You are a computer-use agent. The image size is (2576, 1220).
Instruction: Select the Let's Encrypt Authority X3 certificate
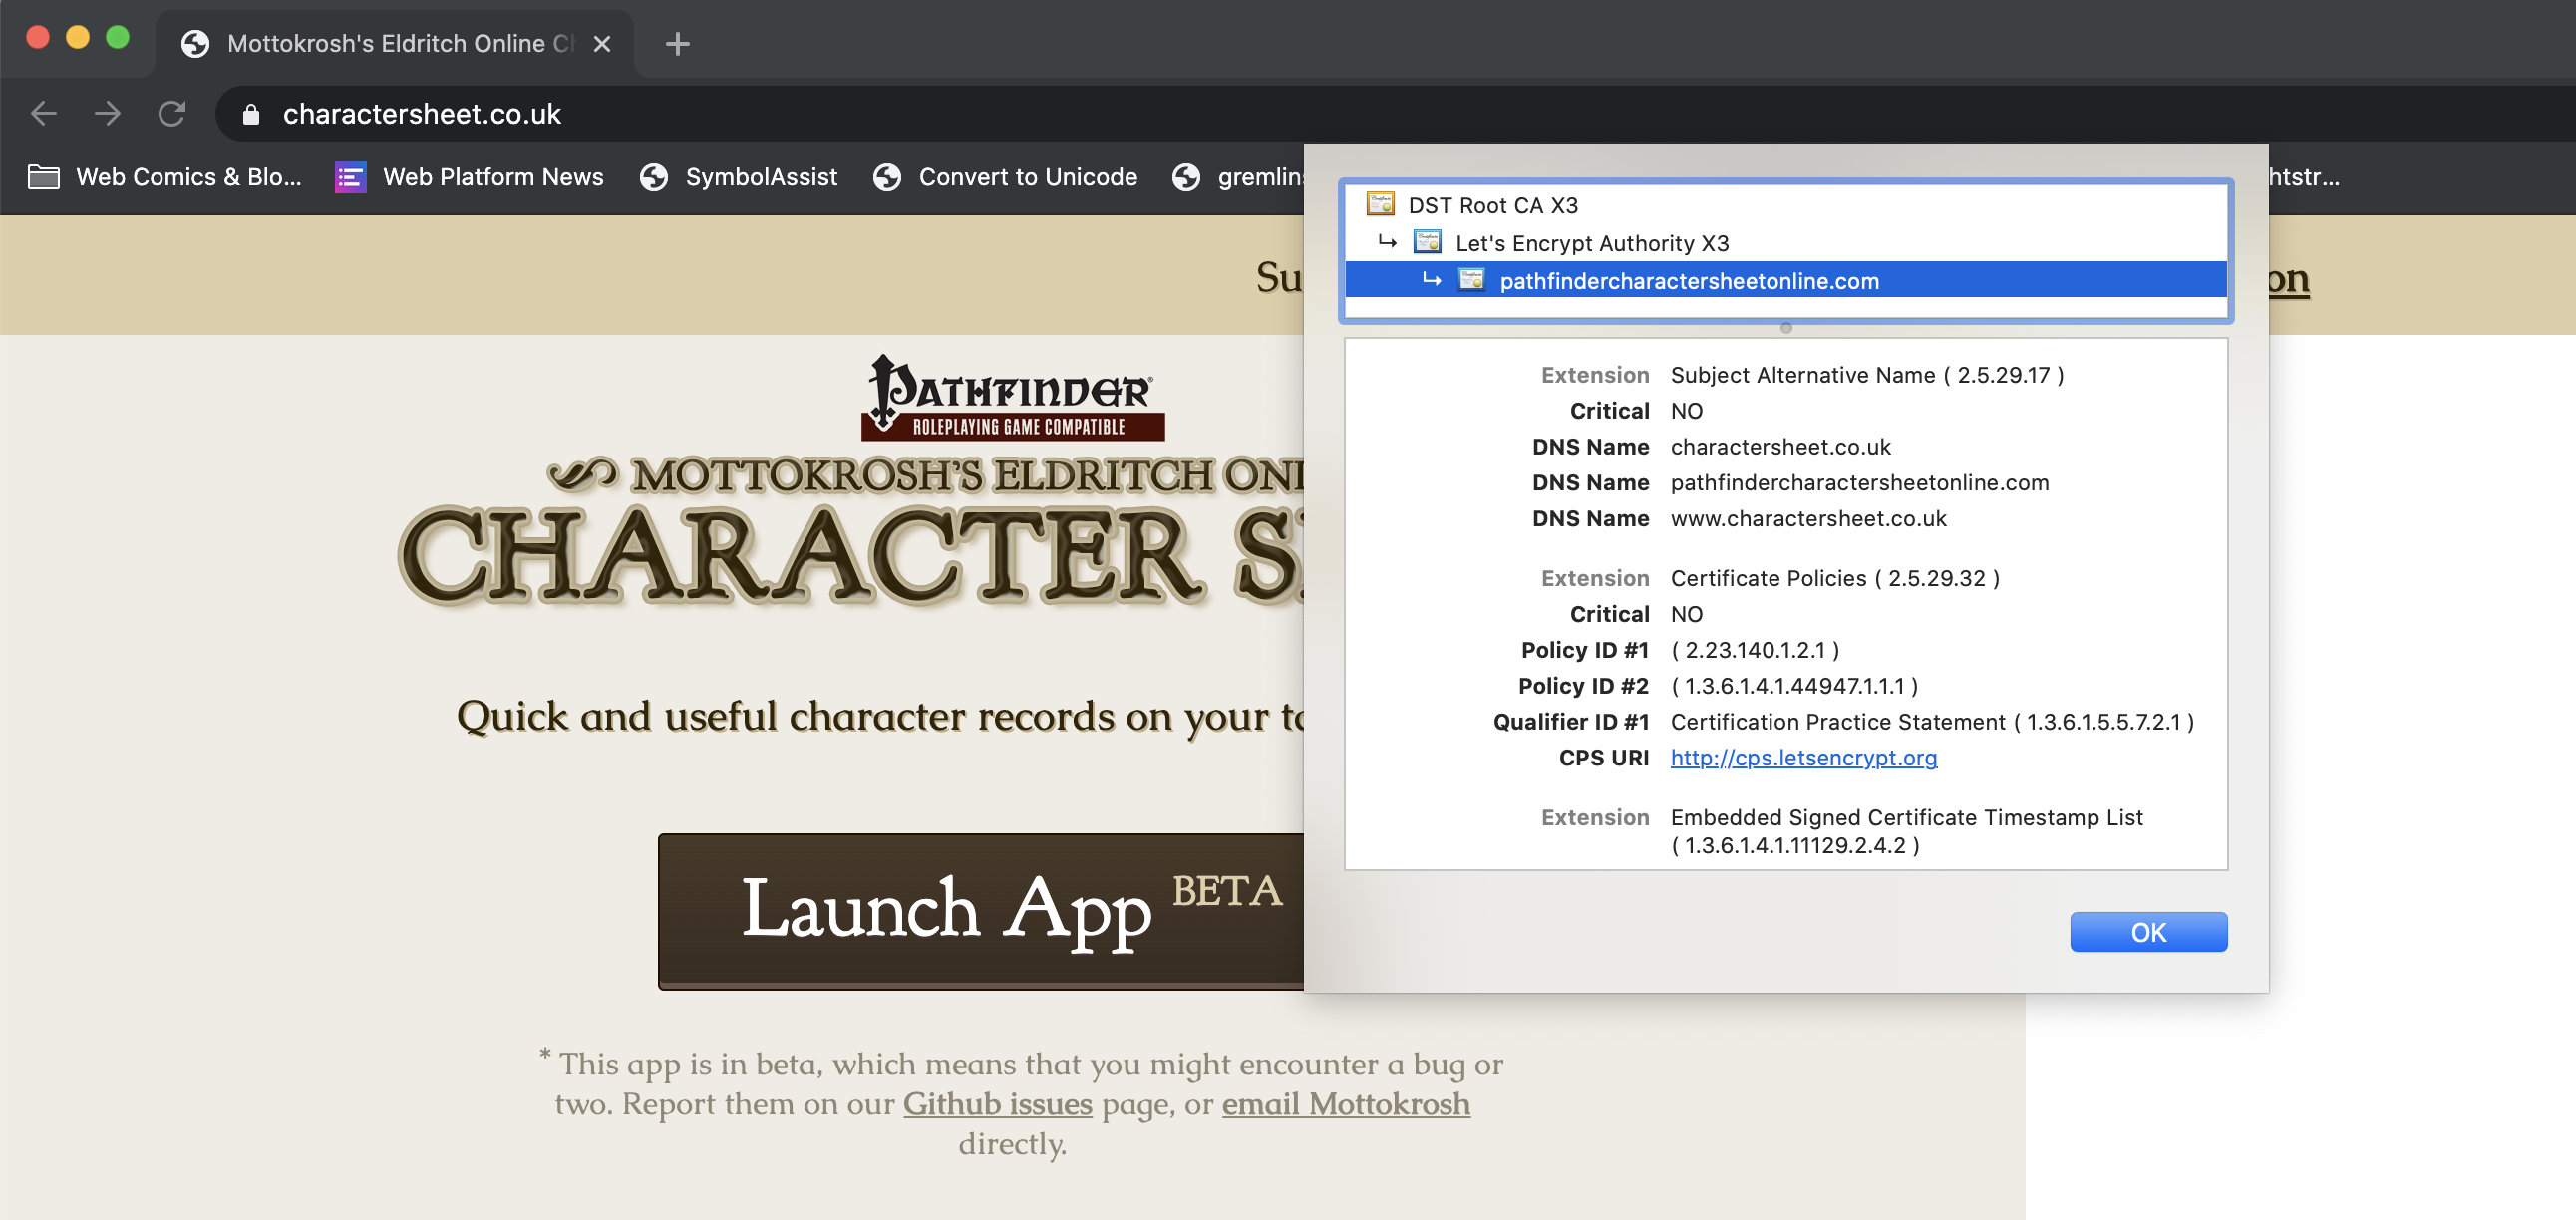pos(1592,242)
